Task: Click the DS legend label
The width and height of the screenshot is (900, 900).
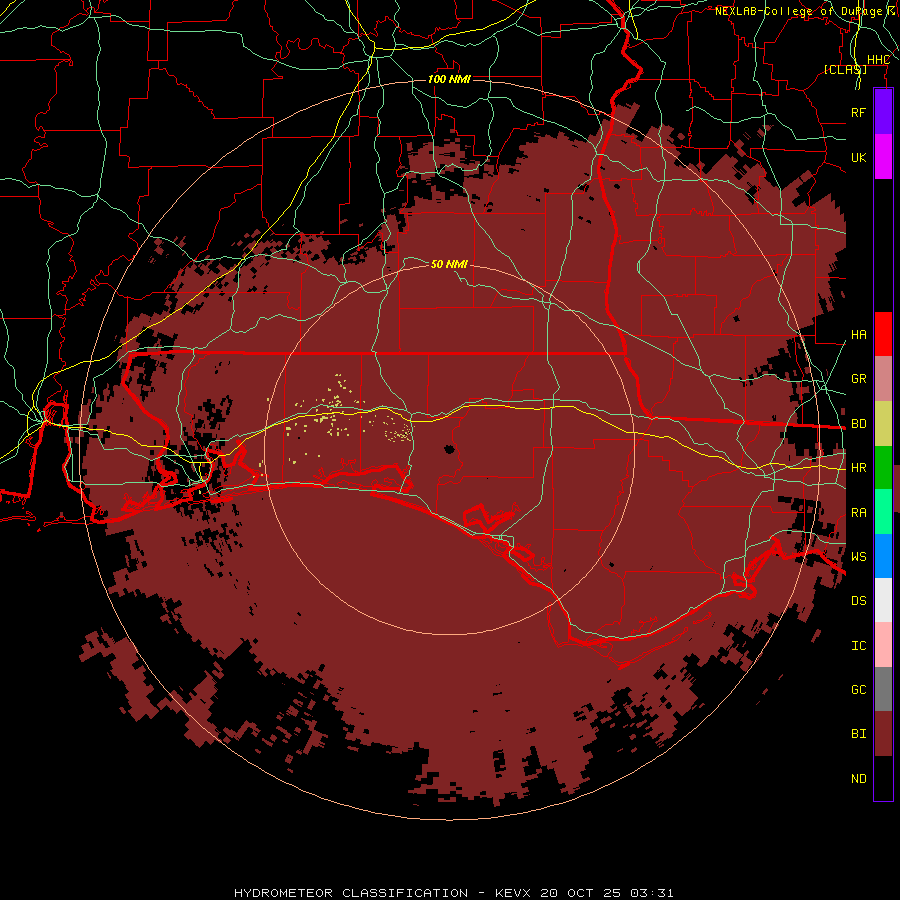Action: point(859,601)
